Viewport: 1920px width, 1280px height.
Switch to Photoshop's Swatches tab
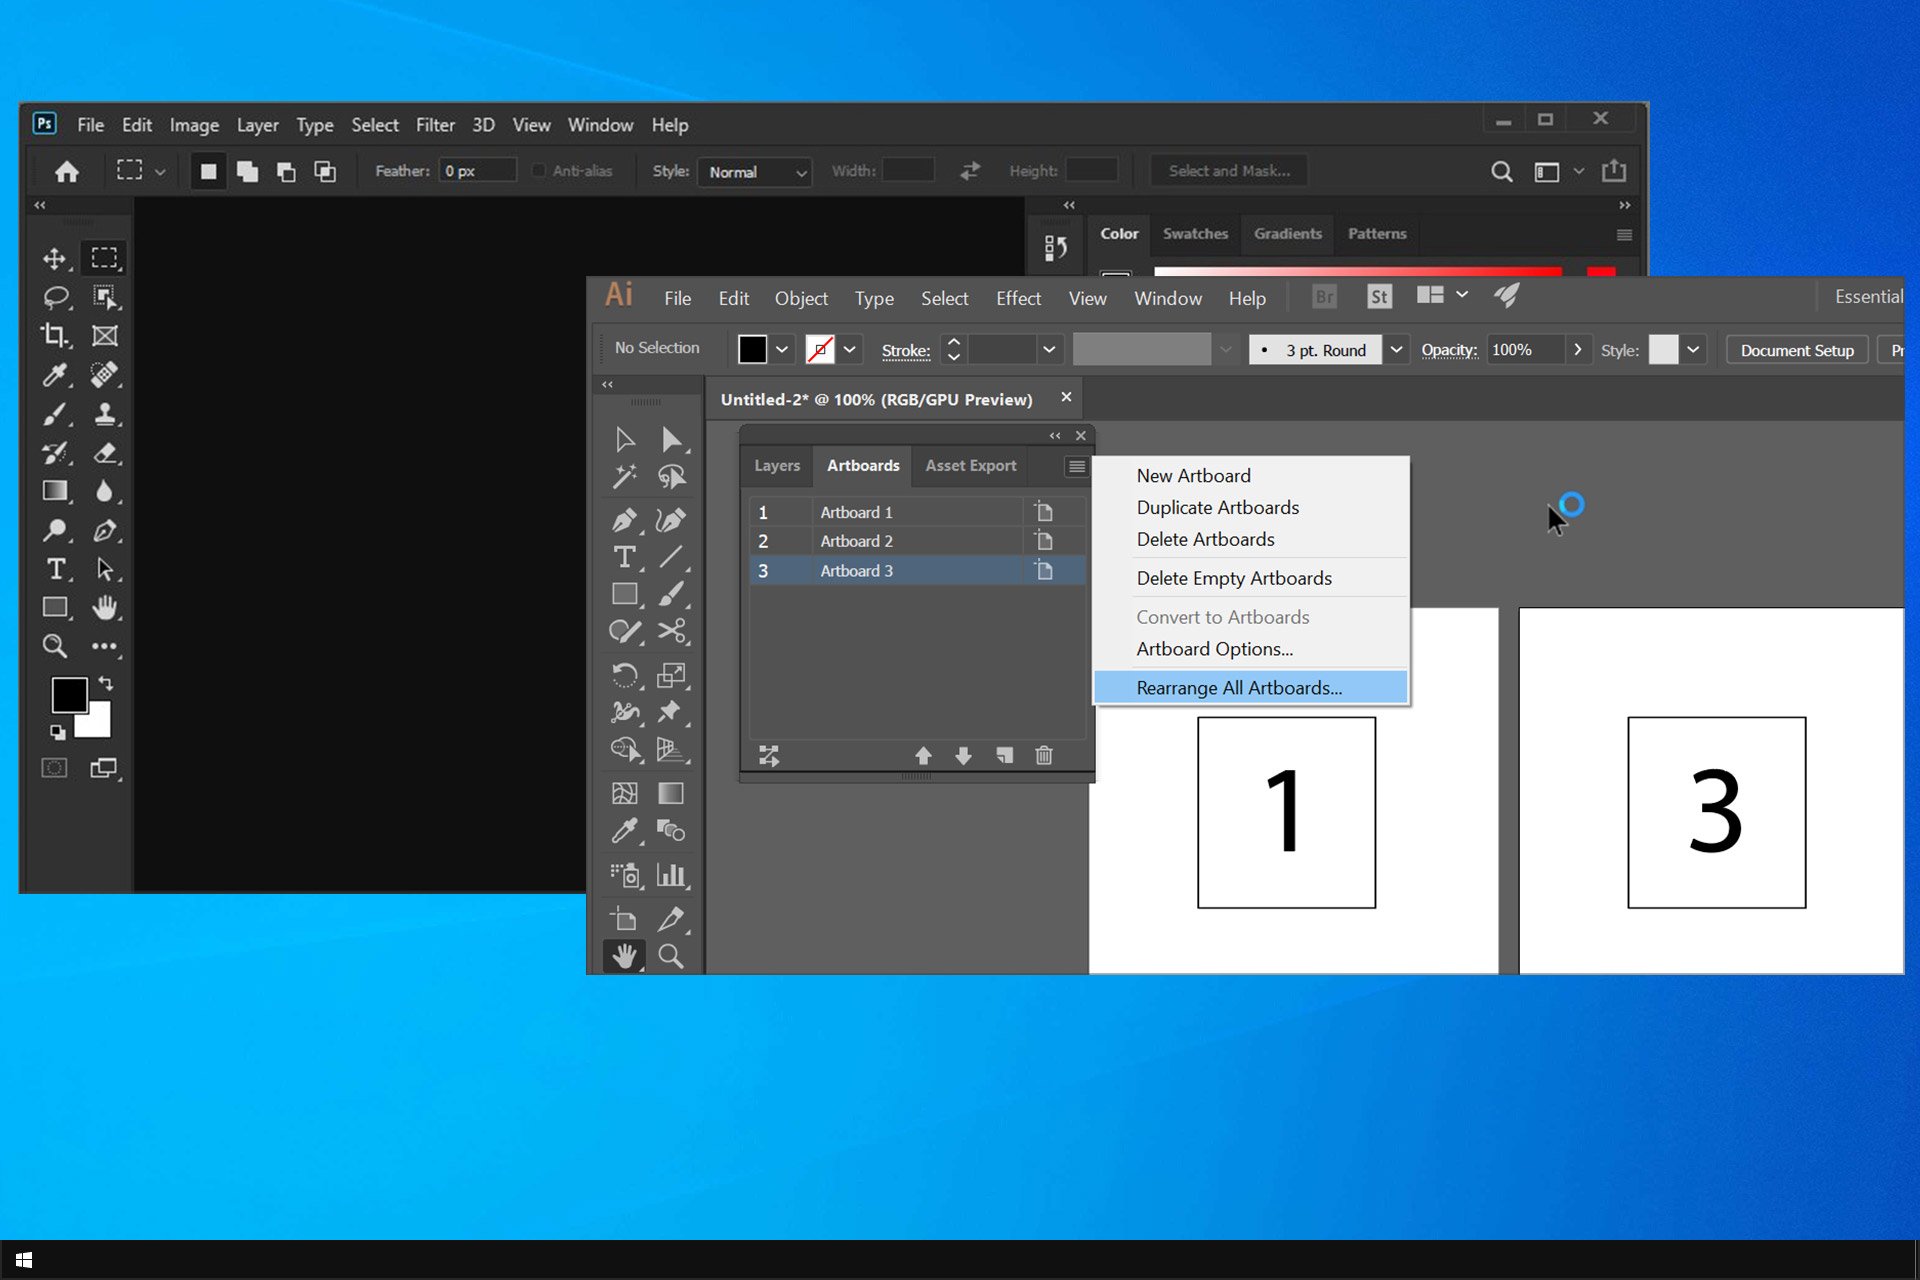pyautogui.click(x=1195, y=234)
